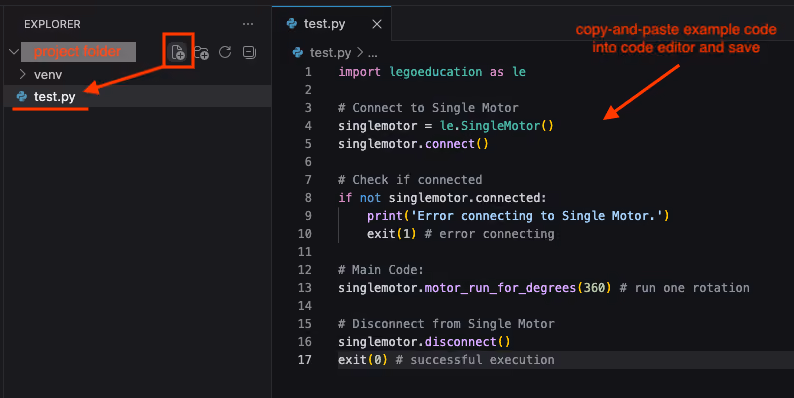Viewport: 794px width, 398px height.
Task: Click 'singlemotor.disconnect()' on line 16
Action: (424, 342)
